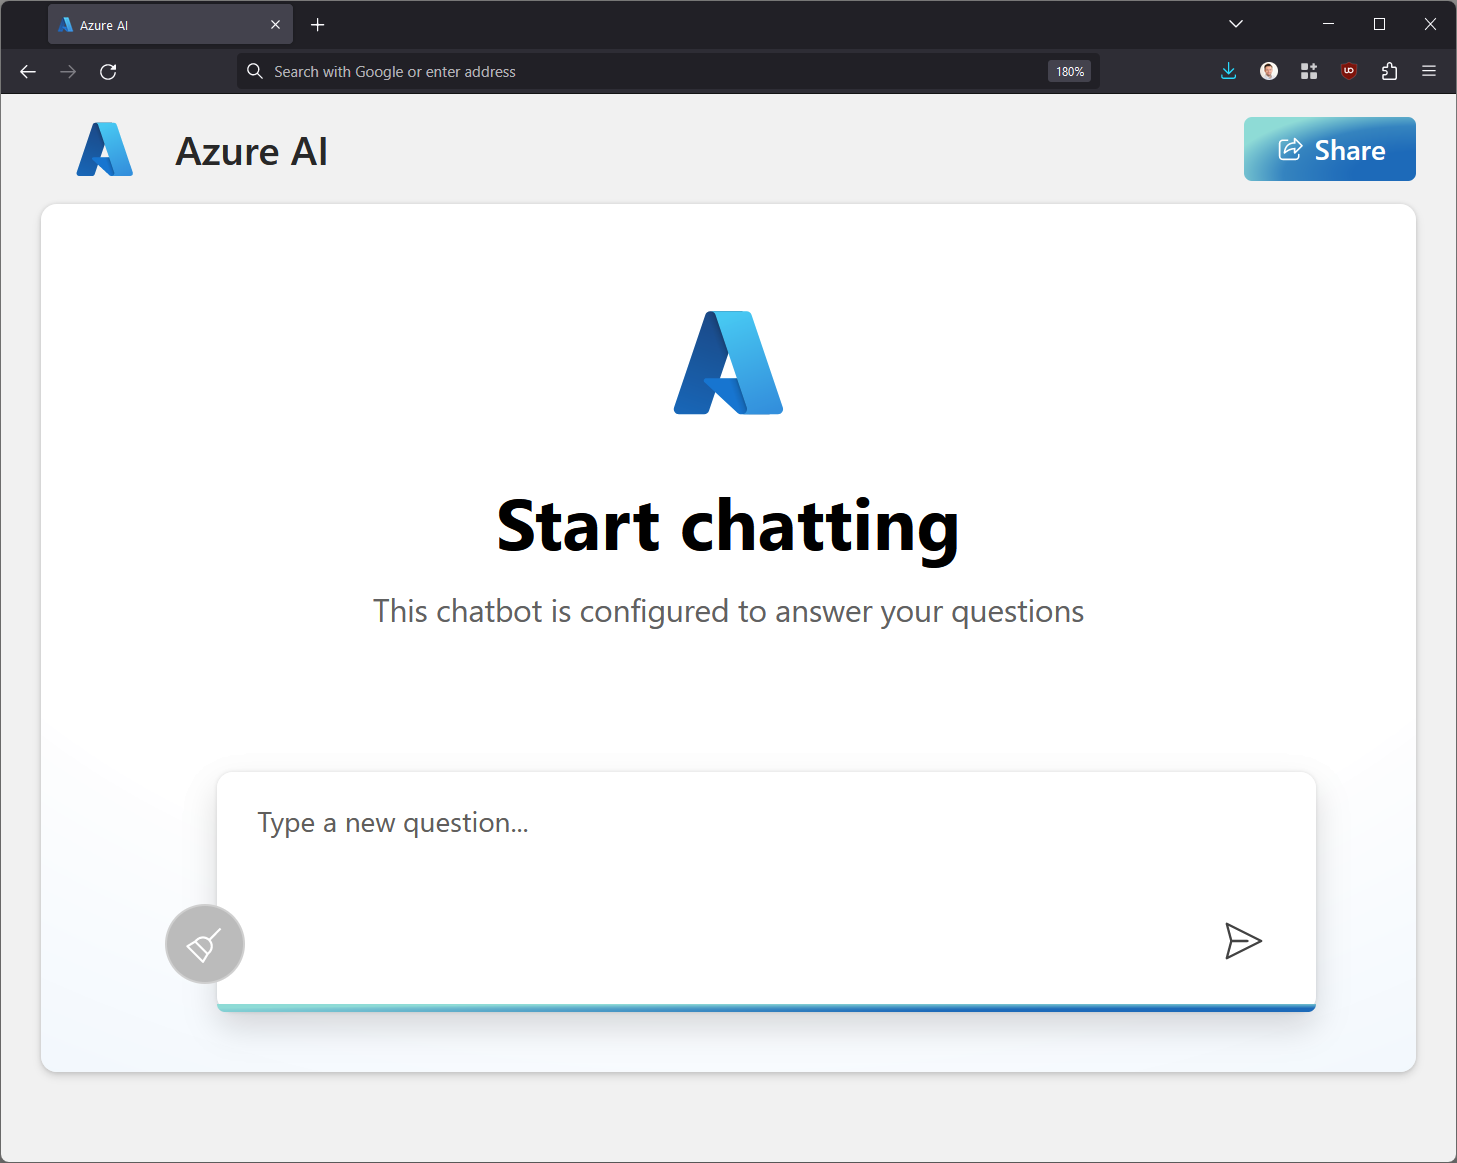Open the Extensions puzzle icon
This screenshot has height=1163, width=1457.
coord(1389,71)
